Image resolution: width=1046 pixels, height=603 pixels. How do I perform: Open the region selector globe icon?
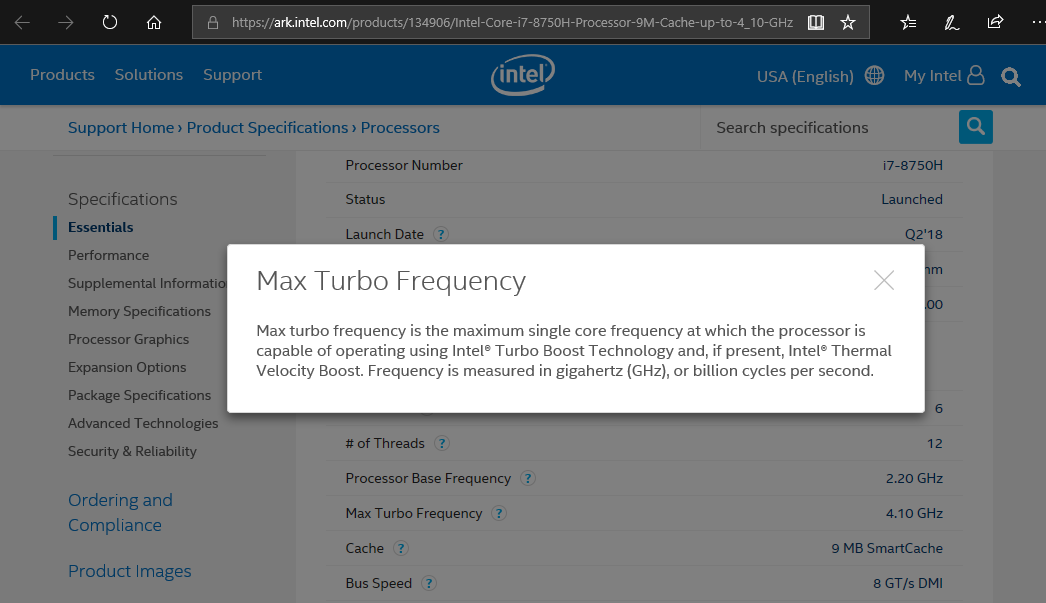(875, 76)
